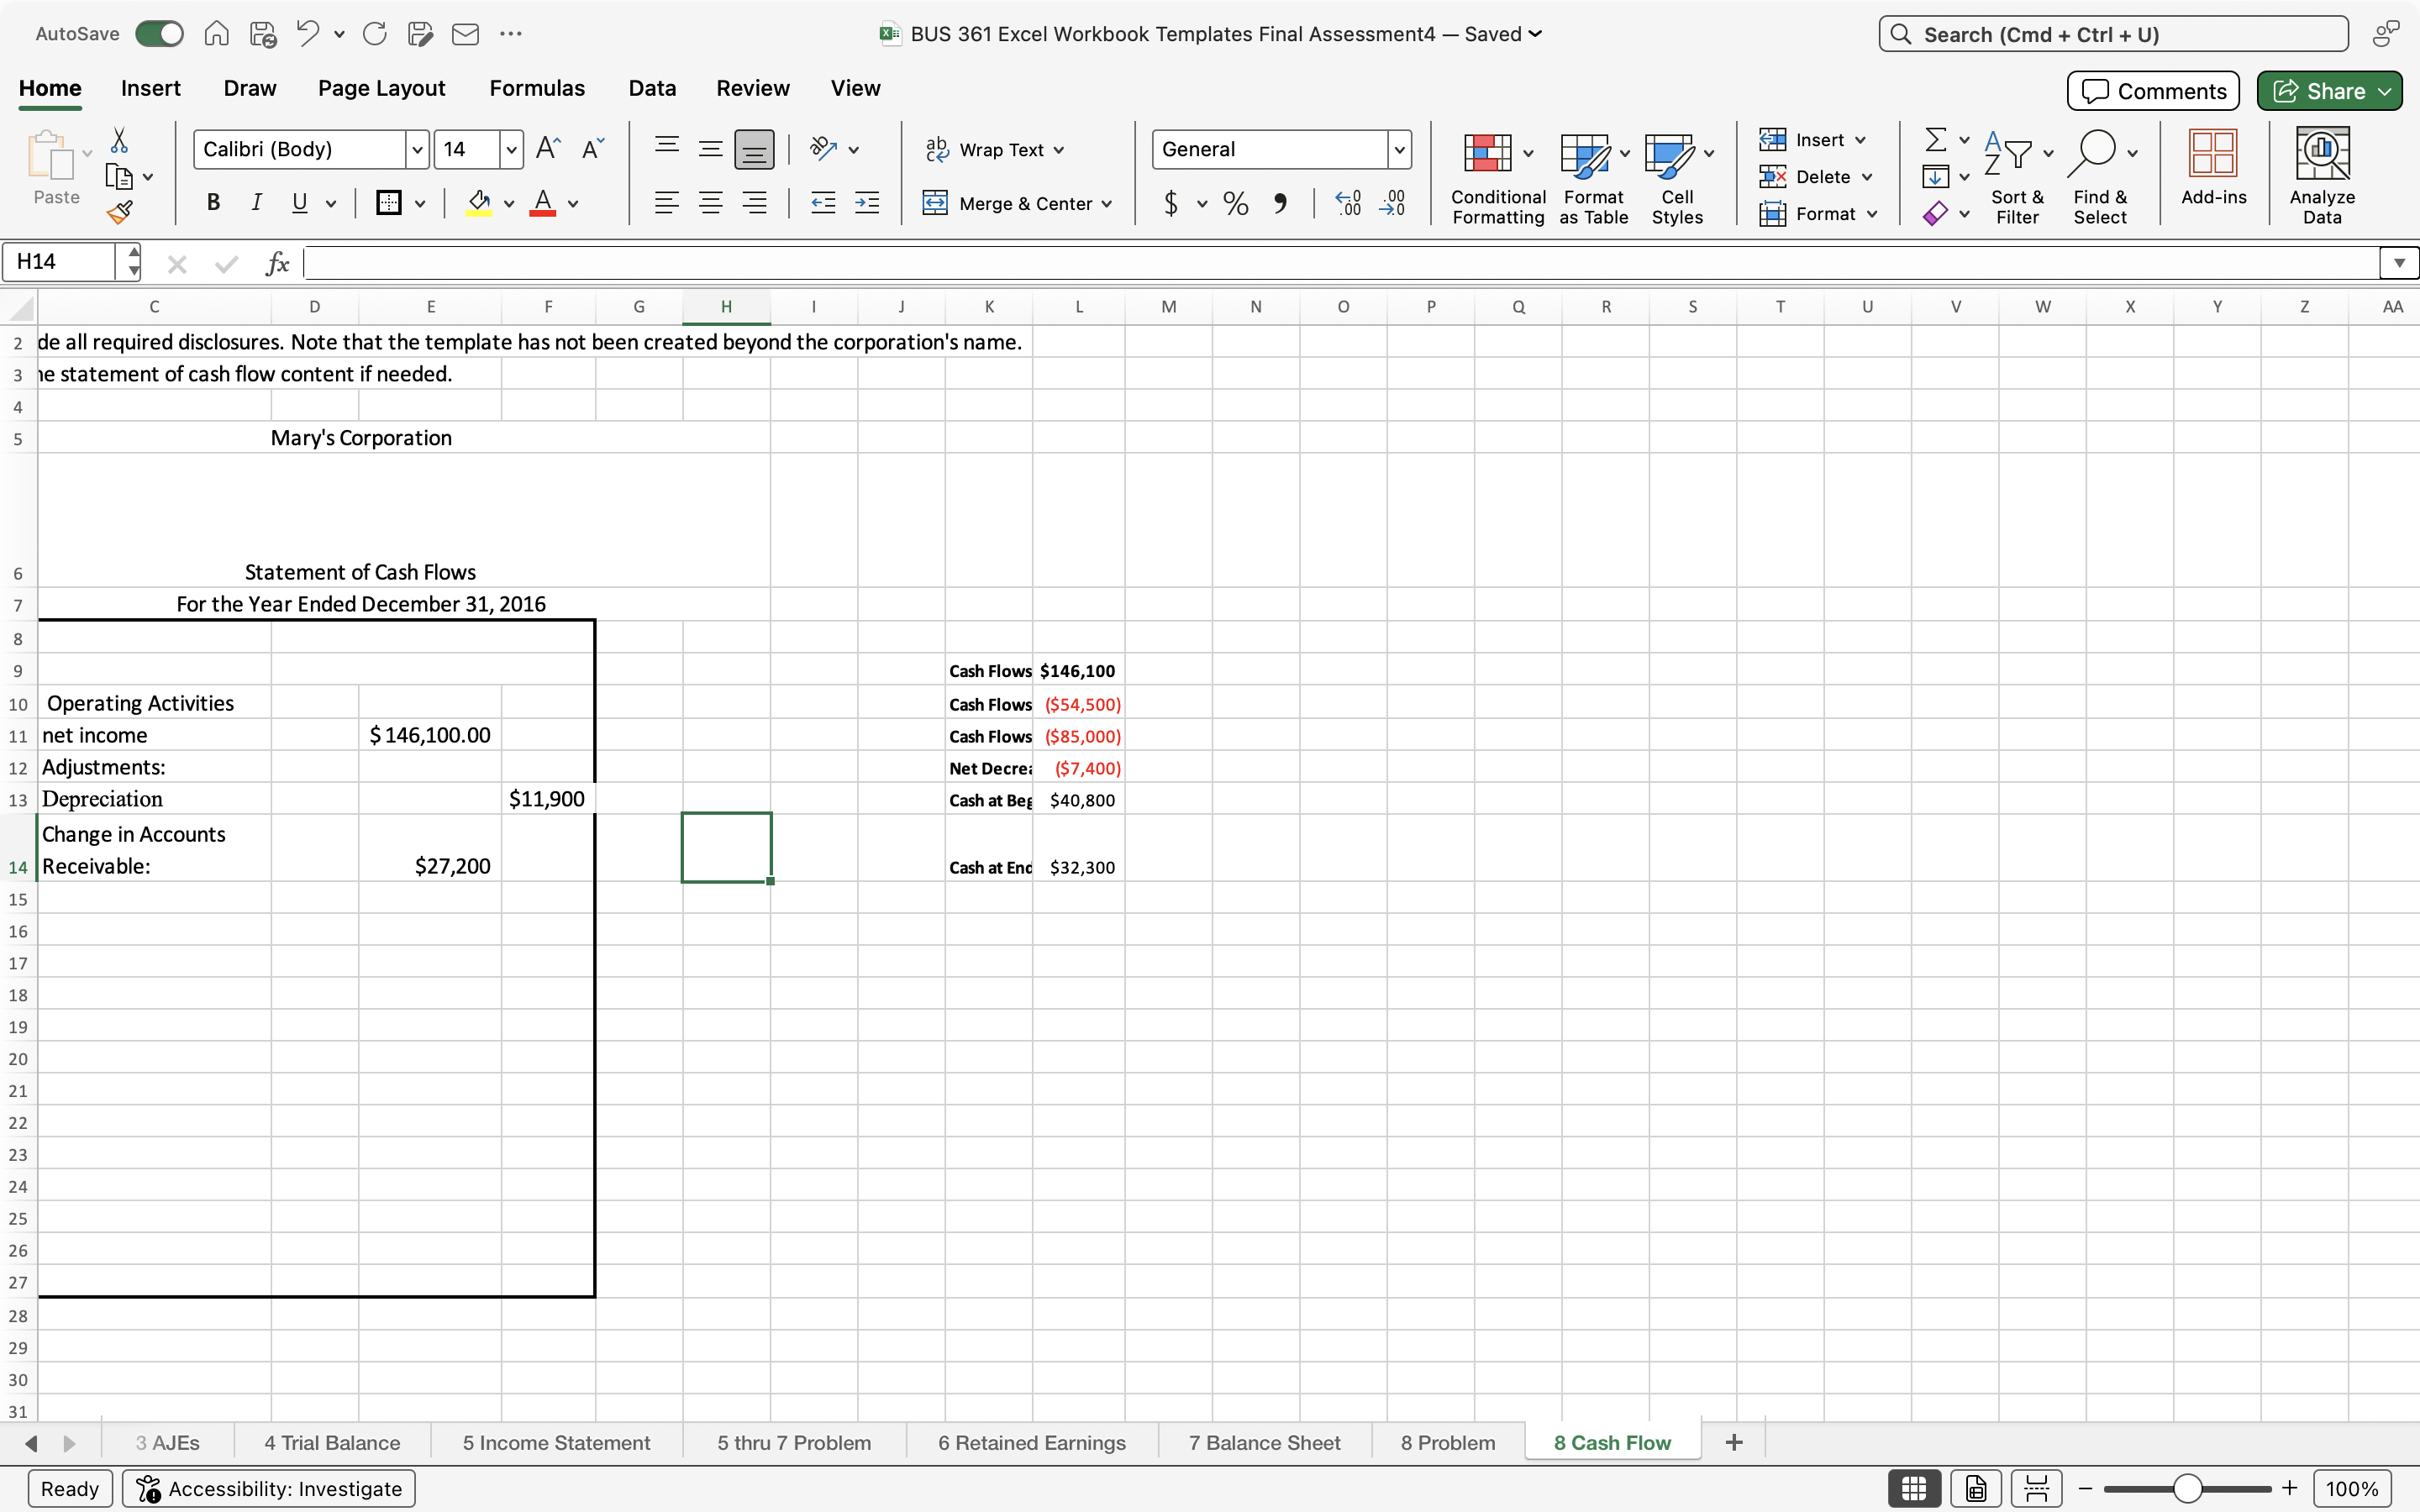Click the Share button
The height and width of the screenshot is (1512, 2420).
[x=2327, y=90]
